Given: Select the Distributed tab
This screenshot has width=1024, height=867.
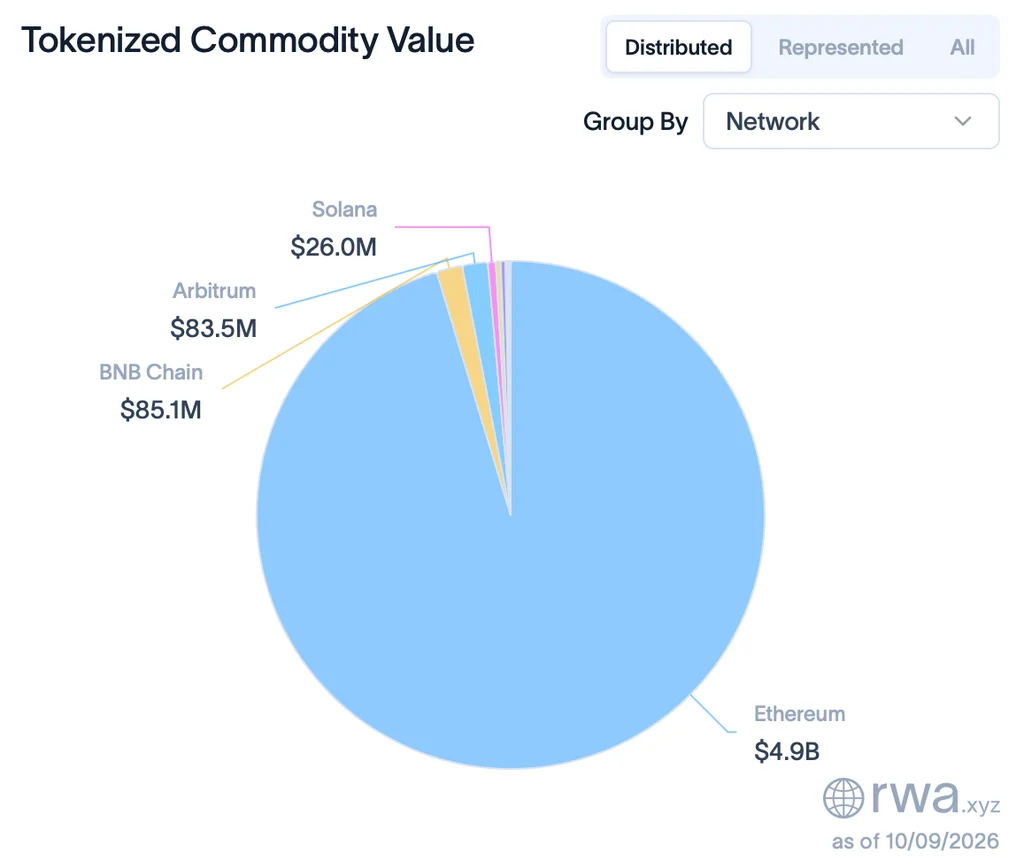Looking at the screenshot, I should [x=678, y=47].
